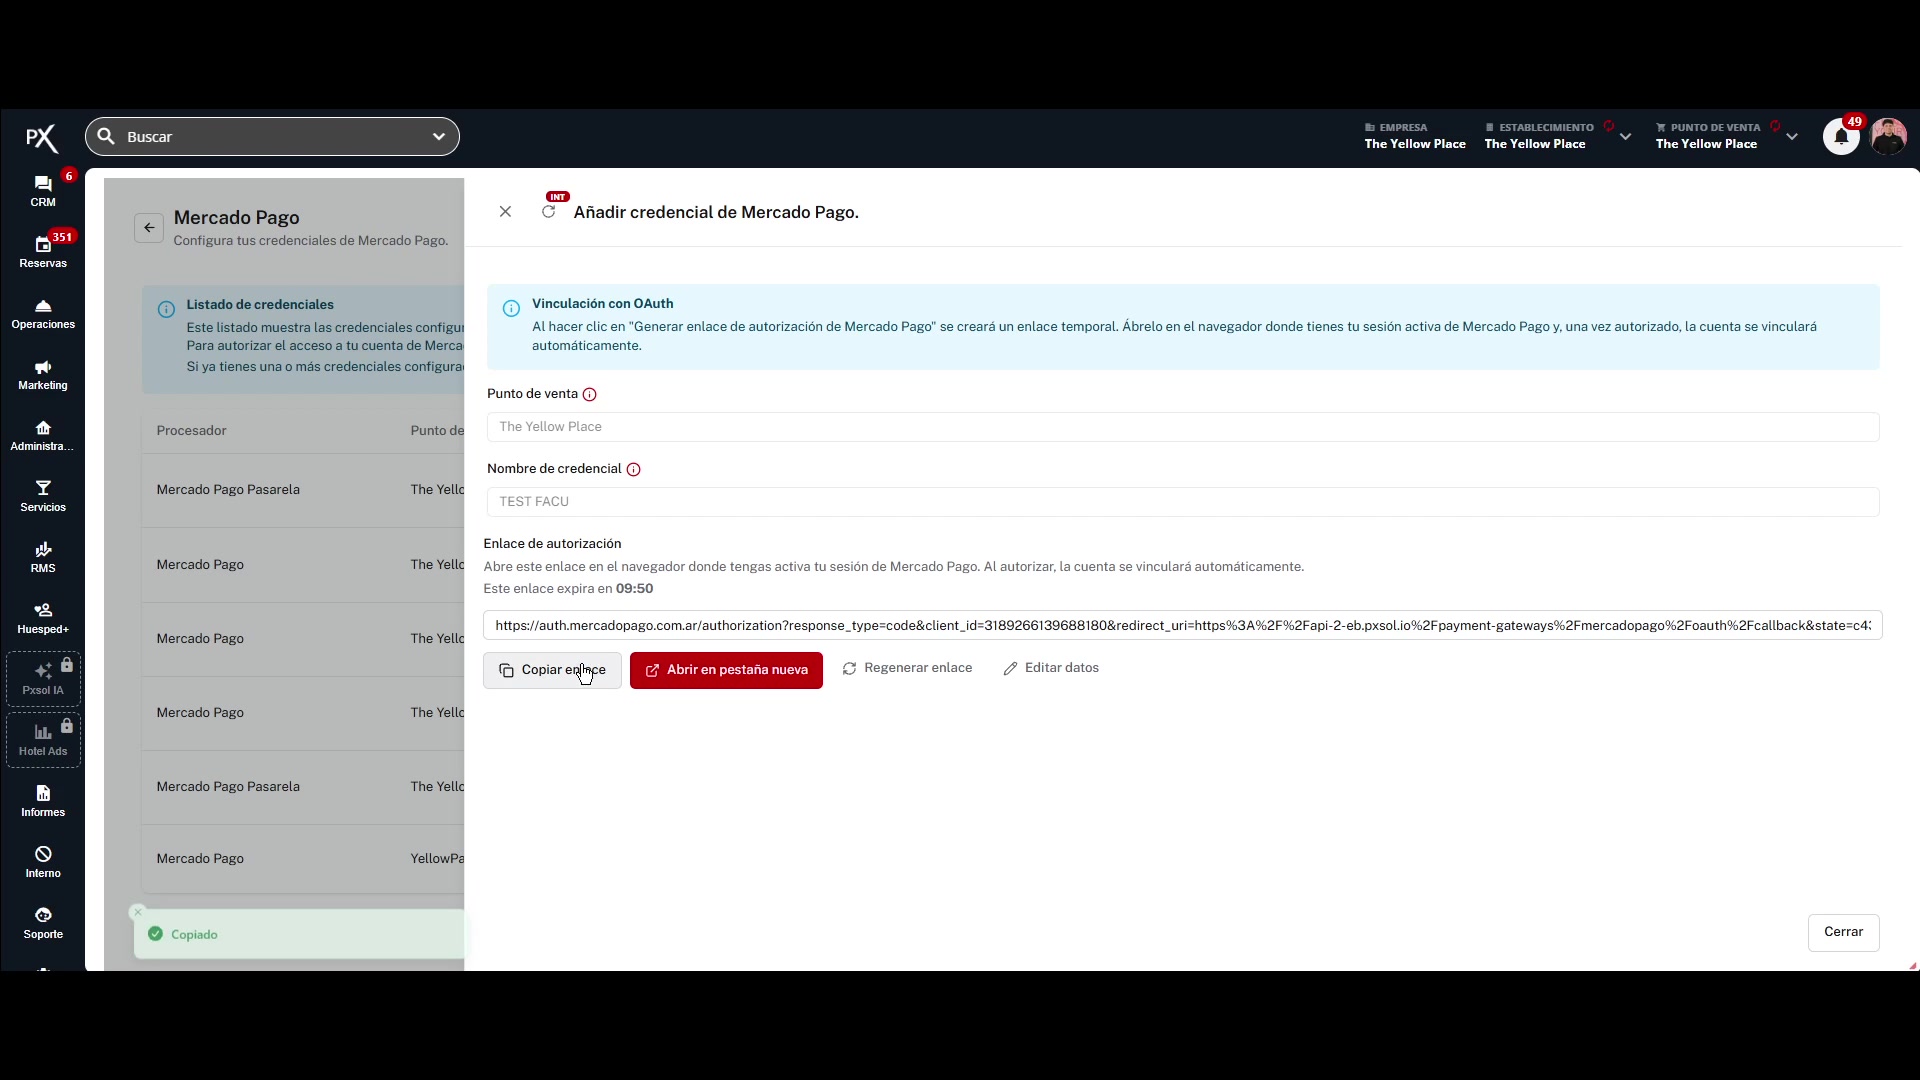Click the Listado de credenciales heading
Image resolution: width=1920 pixels, height=1080 pixels.
tap(260, 305)
